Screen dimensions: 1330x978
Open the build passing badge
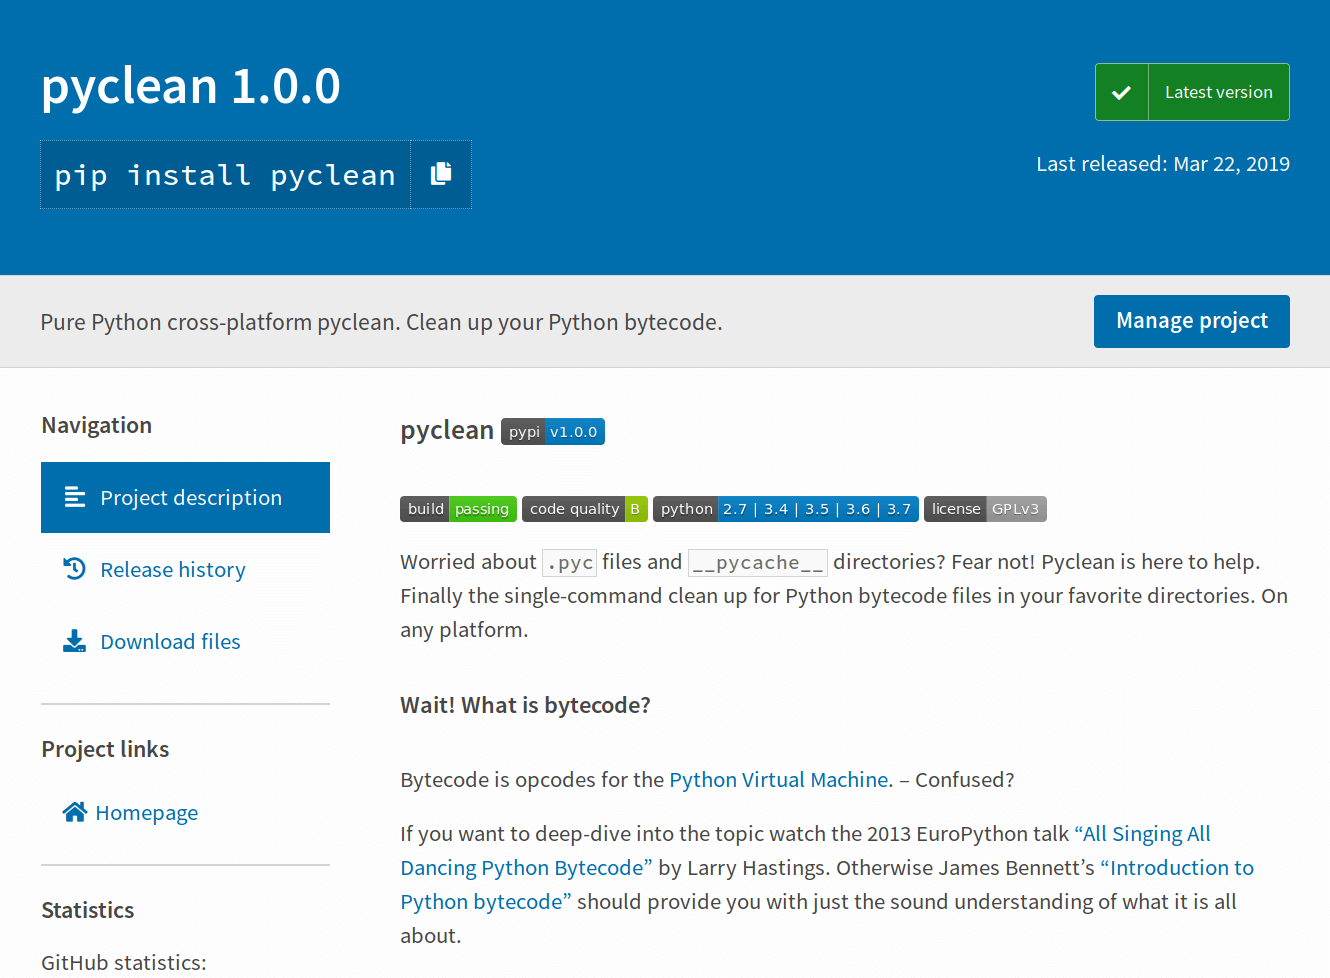tap(458, 509)
